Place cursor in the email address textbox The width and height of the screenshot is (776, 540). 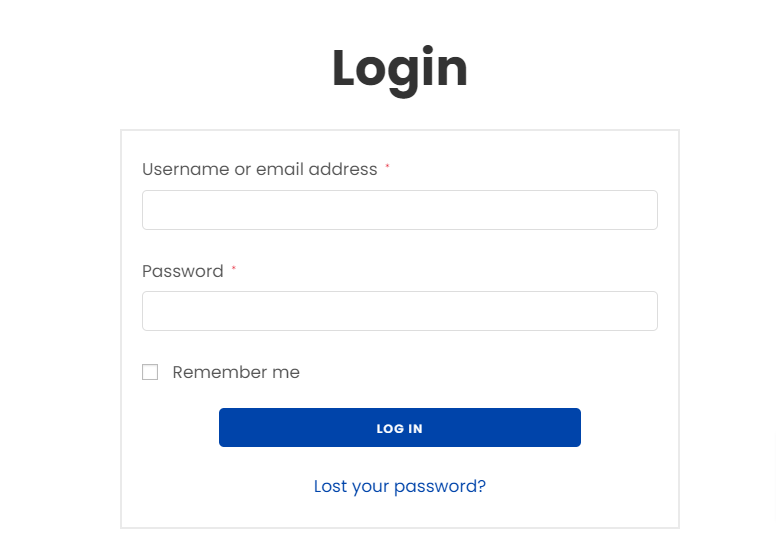pos(399,210)
